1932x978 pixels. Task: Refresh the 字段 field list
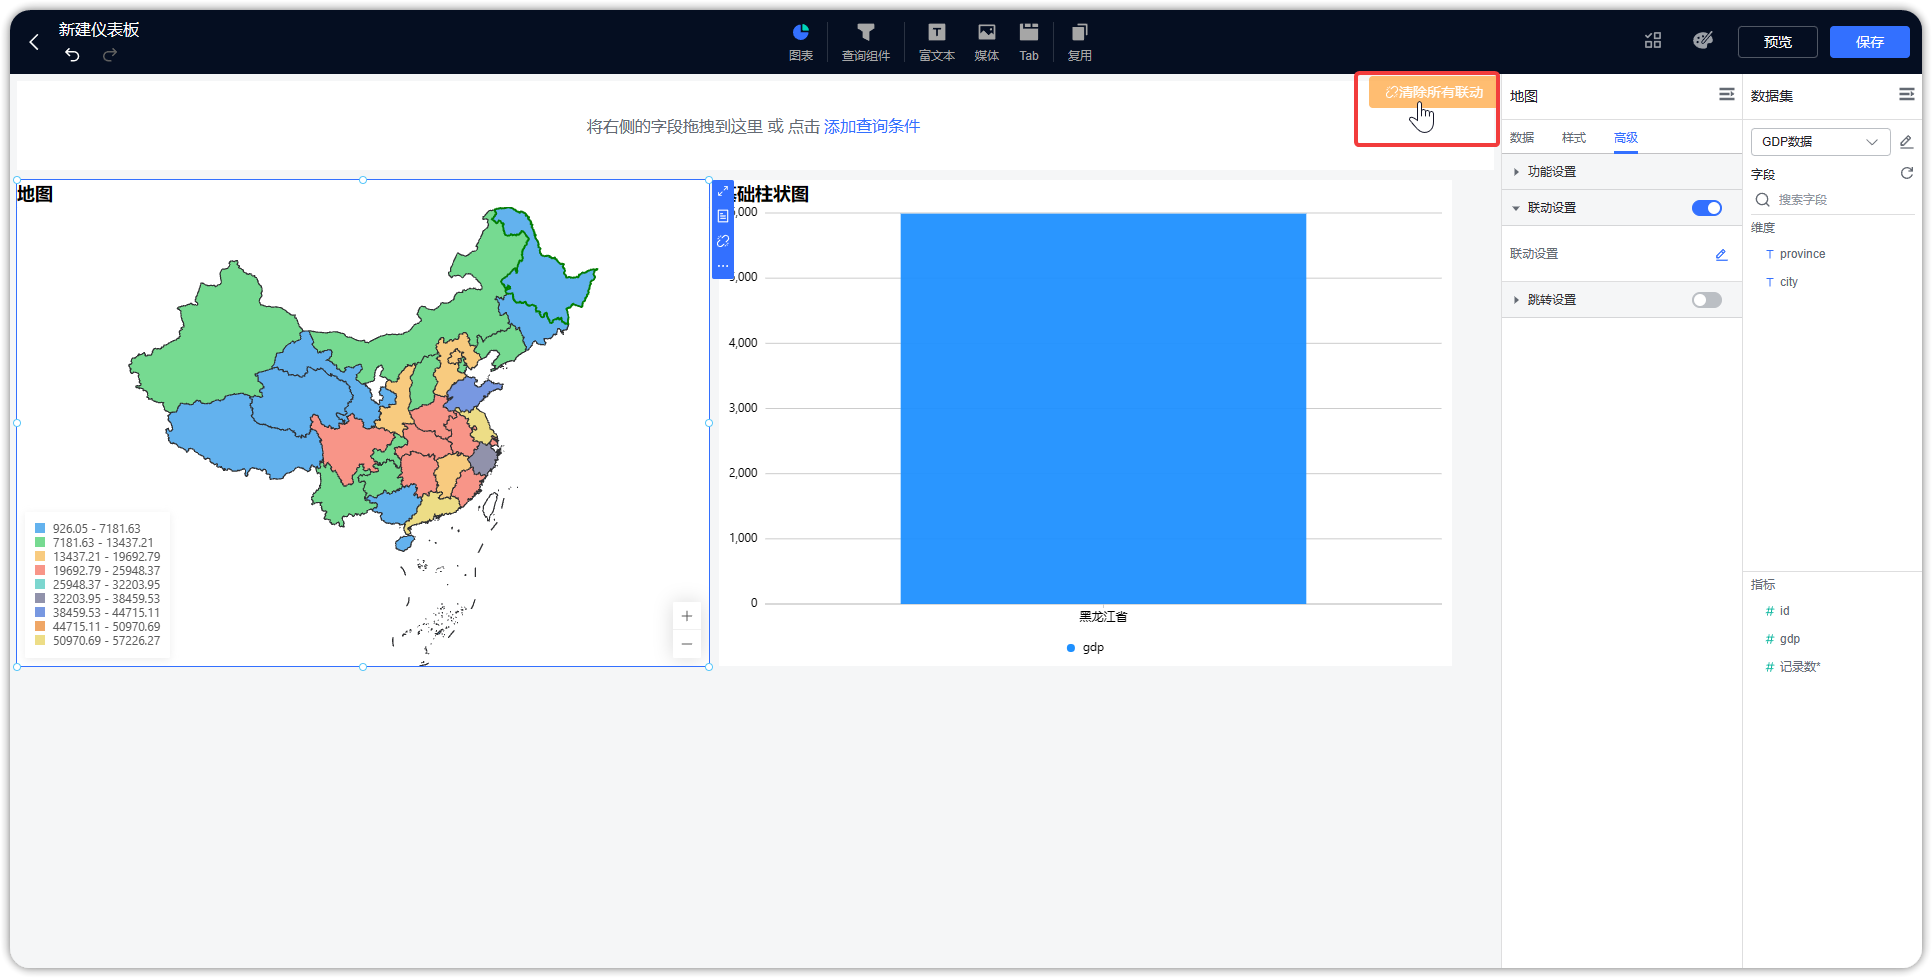coord(1907,173)
